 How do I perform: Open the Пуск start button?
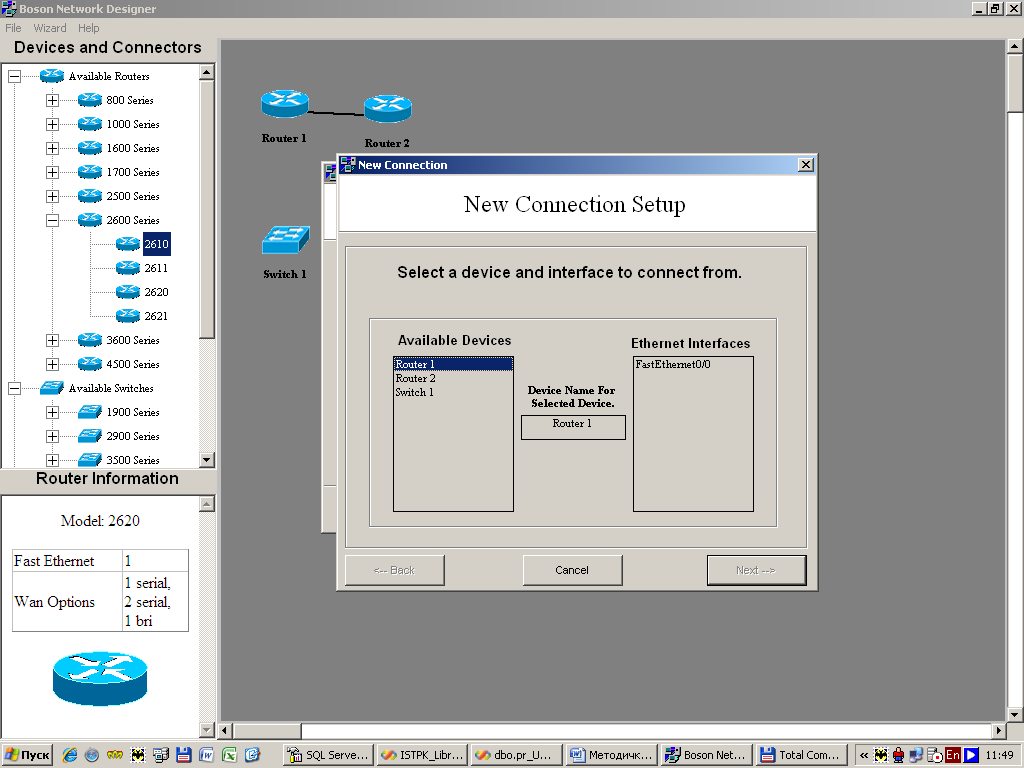27,755
